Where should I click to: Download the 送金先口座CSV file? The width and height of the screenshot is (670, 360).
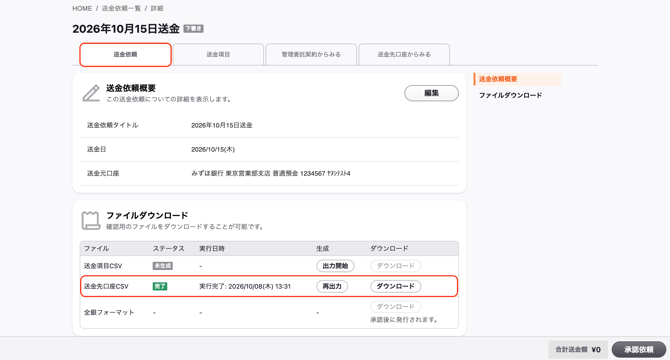coord(395,286)
